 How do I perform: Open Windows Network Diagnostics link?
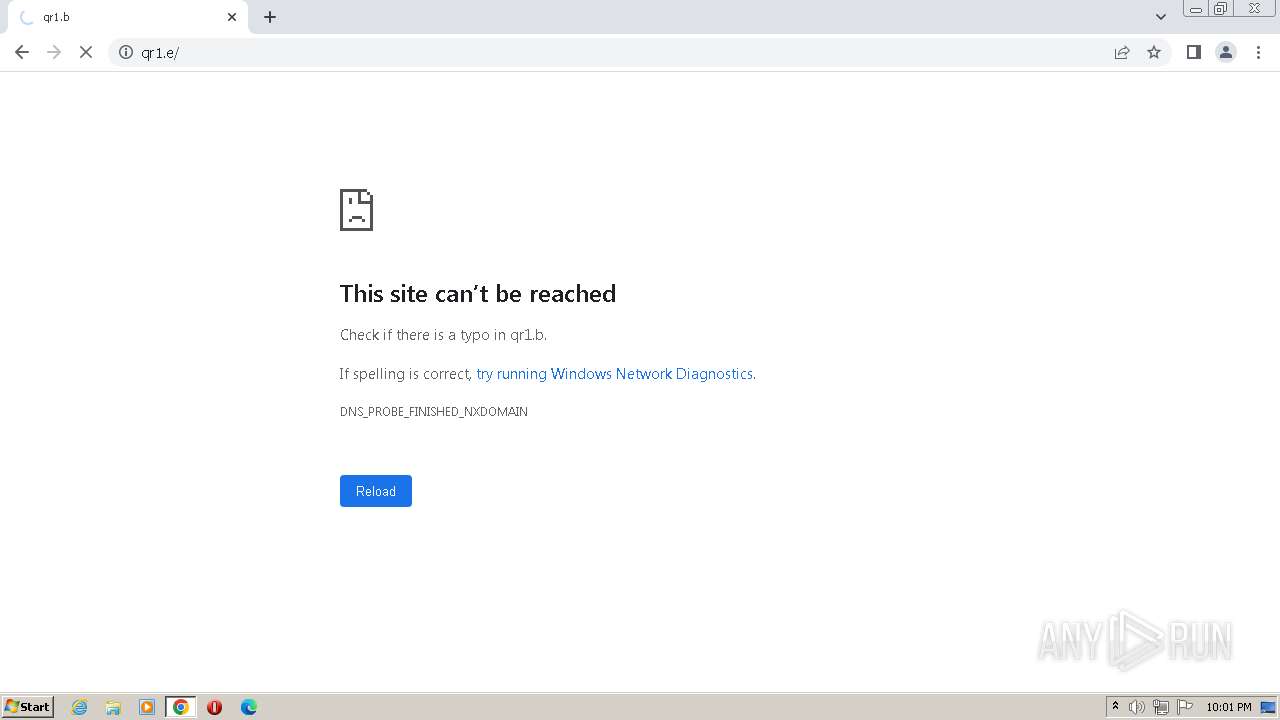tap(614, 374)
